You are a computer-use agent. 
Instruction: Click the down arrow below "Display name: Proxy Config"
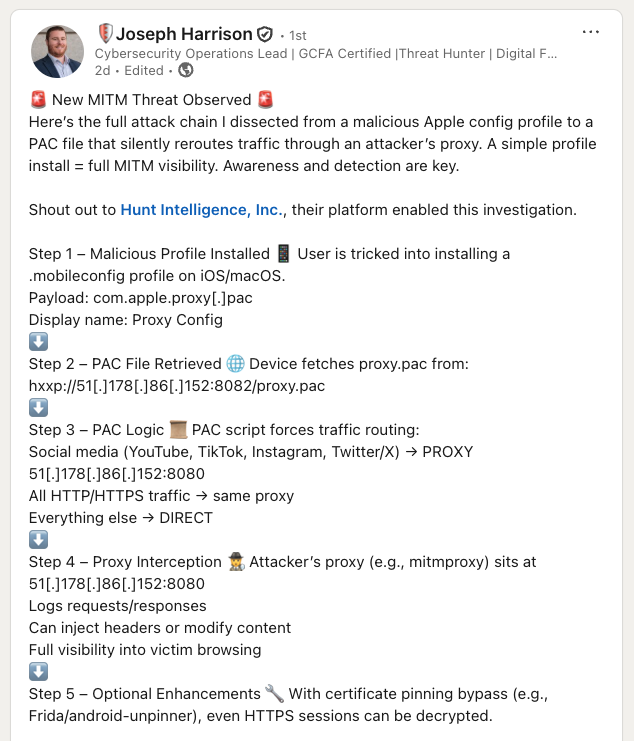tap(38, 342)
